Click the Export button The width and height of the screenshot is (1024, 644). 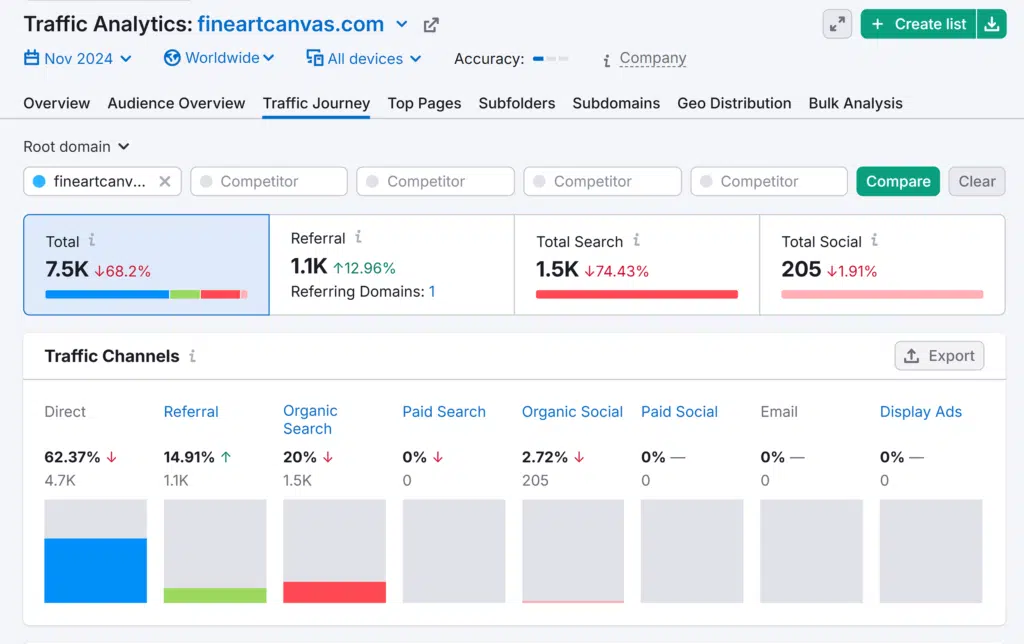[939, 356]
